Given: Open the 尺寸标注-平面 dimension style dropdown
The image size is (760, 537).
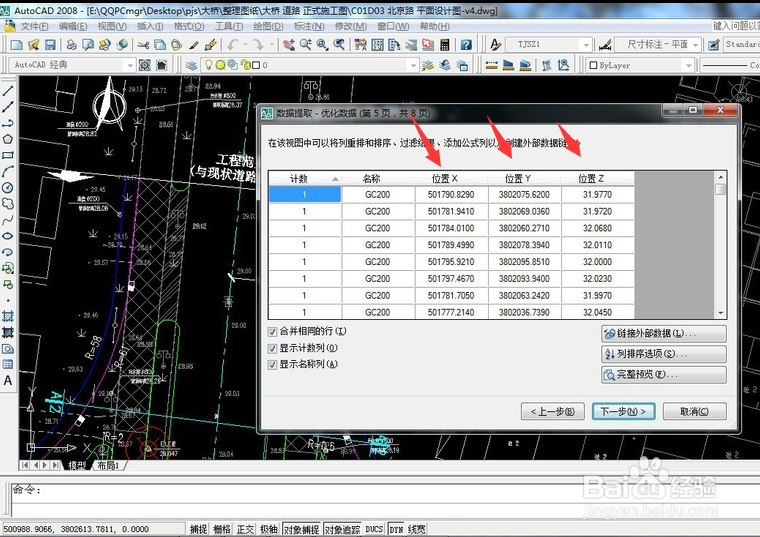Looking at the screenshot, I should [x=696, y=45].
